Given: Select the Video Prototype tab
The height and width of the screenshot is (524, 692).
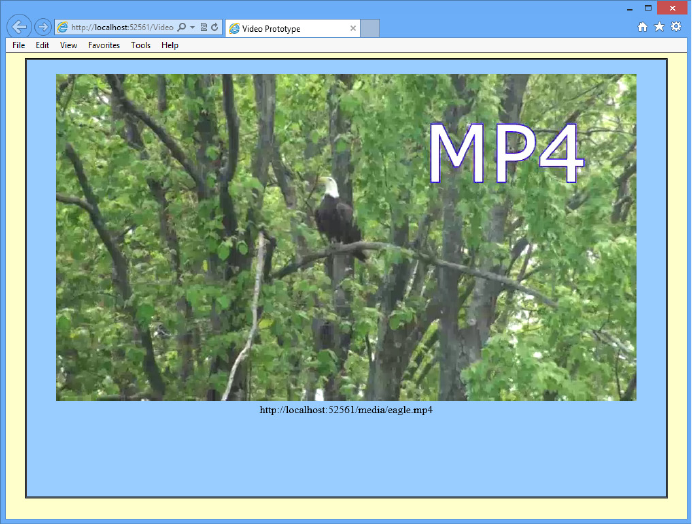Looking at the screenshot, I should pyautogui.click(x=293, y=29).
